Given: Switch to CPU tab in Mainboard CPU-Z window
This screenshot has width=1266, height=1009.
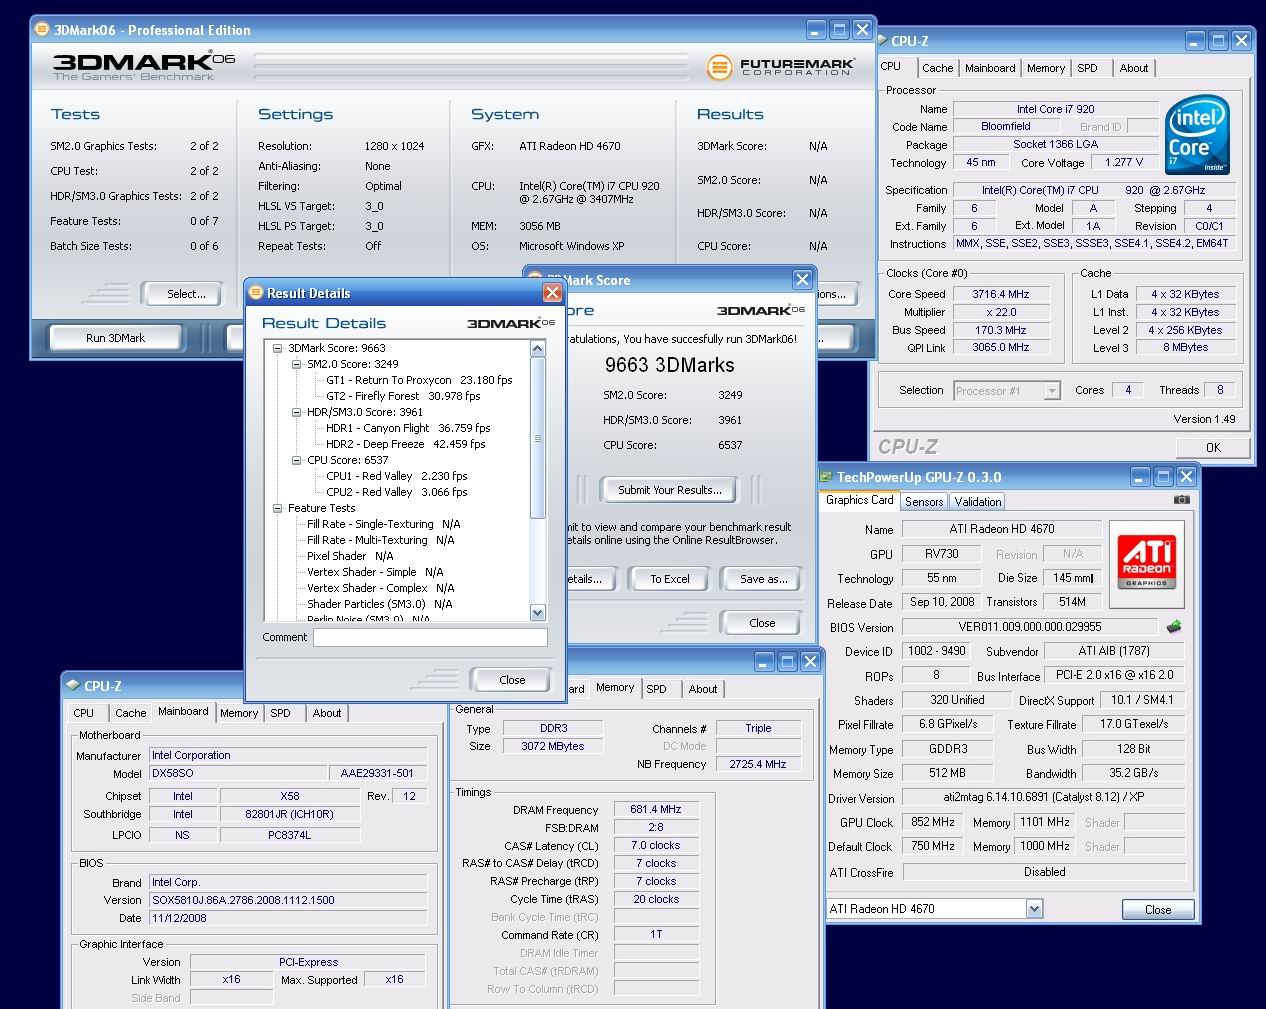Looking at the screenshot, I should pos(84,713).
